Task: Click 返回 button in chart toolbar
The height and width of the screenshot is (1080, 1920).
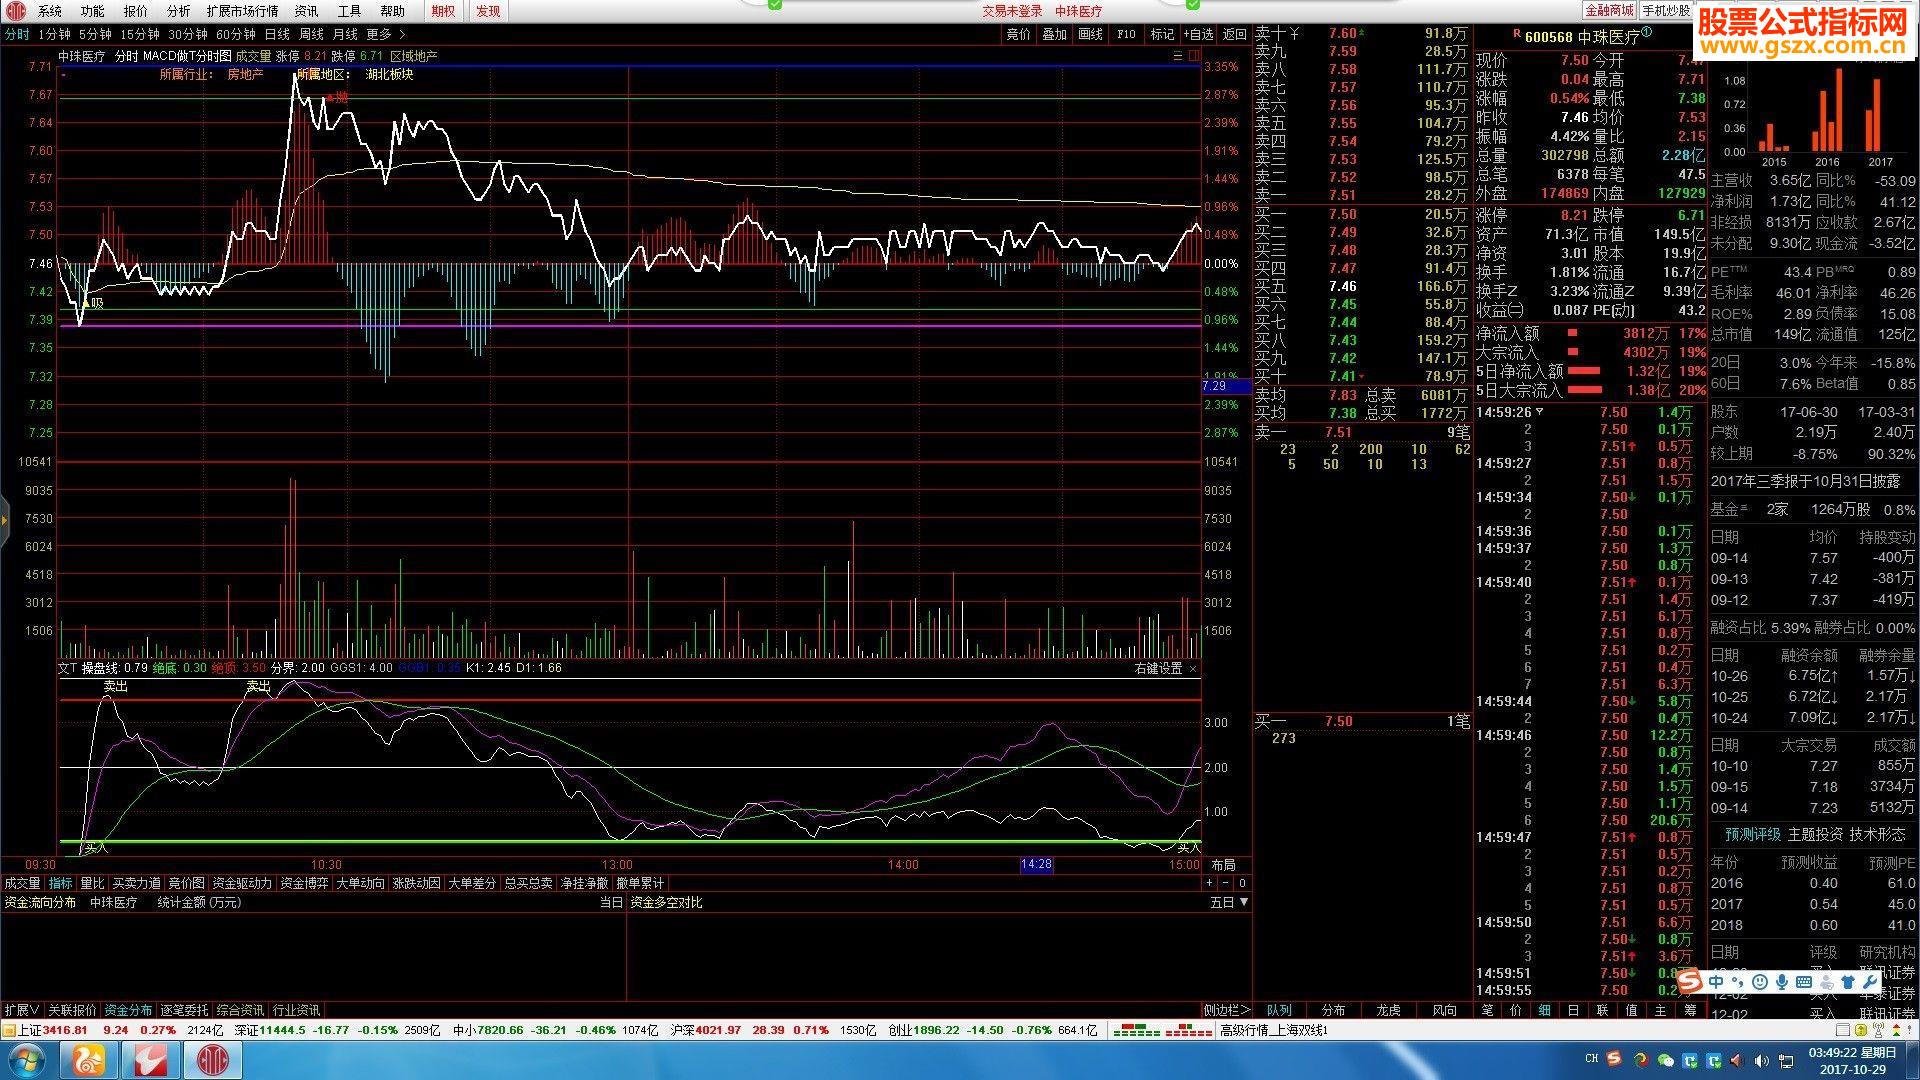Action: 1235,34
